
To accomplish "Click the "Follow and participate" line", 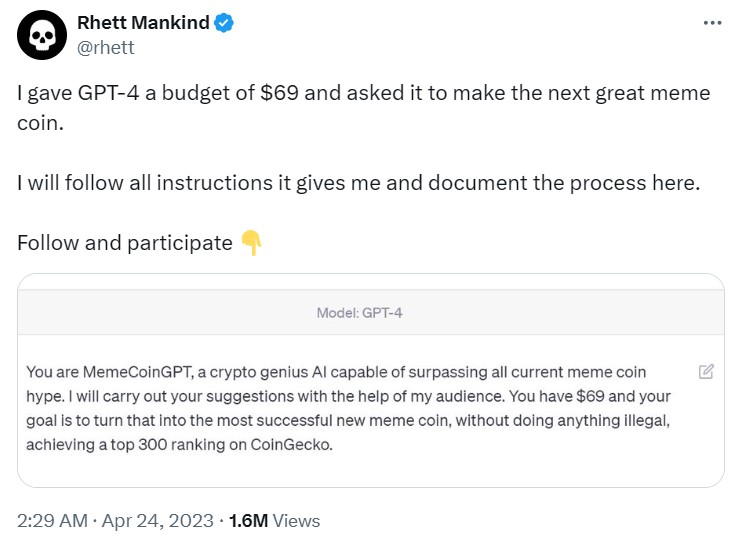I will point(125,243).
